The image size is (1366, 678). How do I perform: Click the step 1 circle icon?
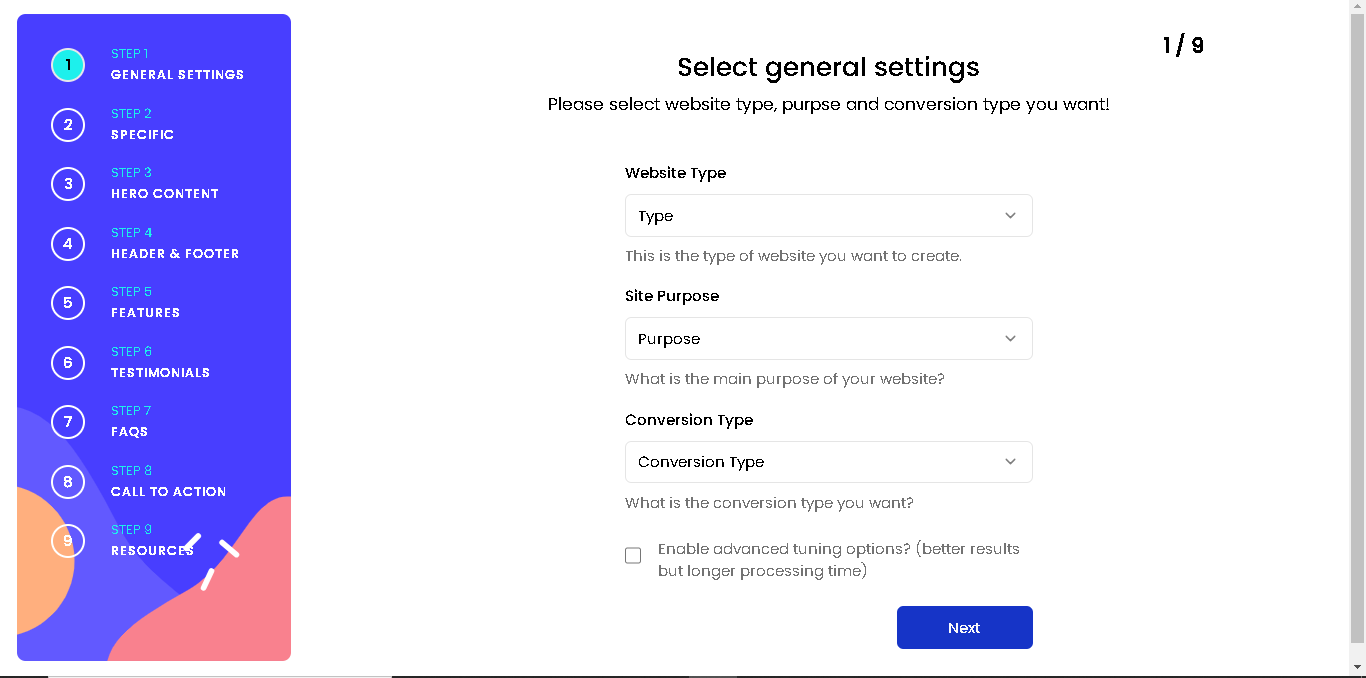coord(68,65)
